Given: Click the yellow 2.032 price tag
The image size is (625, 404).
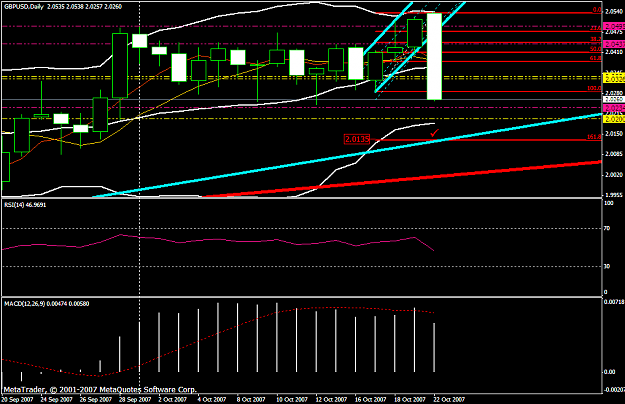Looking at the screenshot, I should (614, 79).
